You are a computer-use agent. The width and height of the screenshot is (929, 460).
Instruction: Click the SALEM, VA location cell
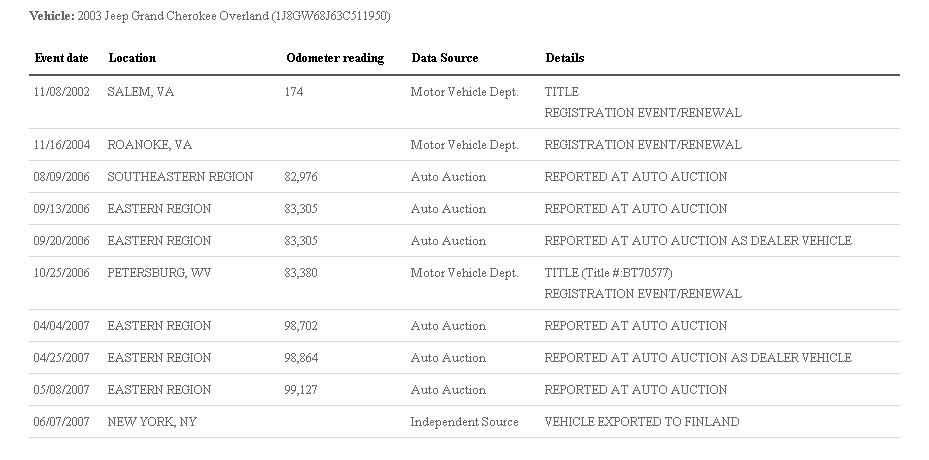[141, 92]
